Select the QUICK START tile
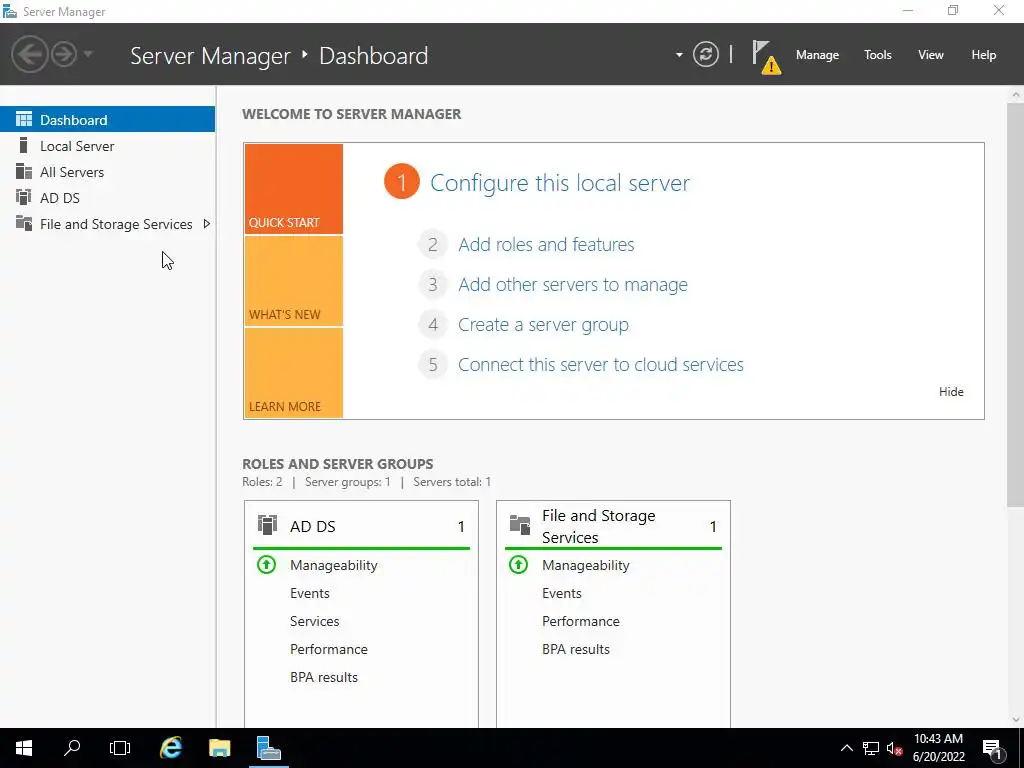Screen dimensions: 1024x768 (293, 189)
